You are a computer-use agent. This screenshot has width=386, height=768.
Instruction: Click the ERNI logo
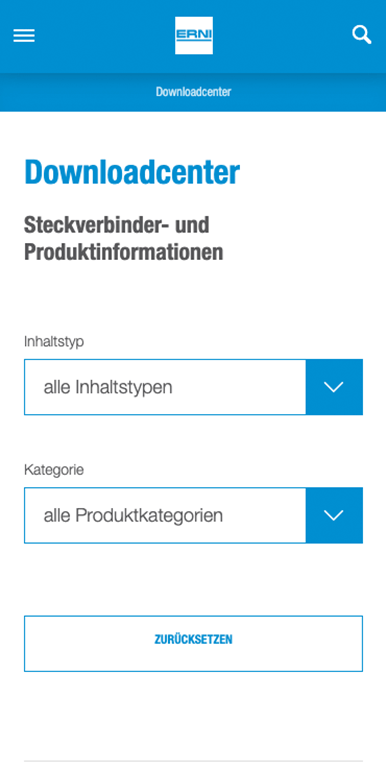[x=194, y=35]
